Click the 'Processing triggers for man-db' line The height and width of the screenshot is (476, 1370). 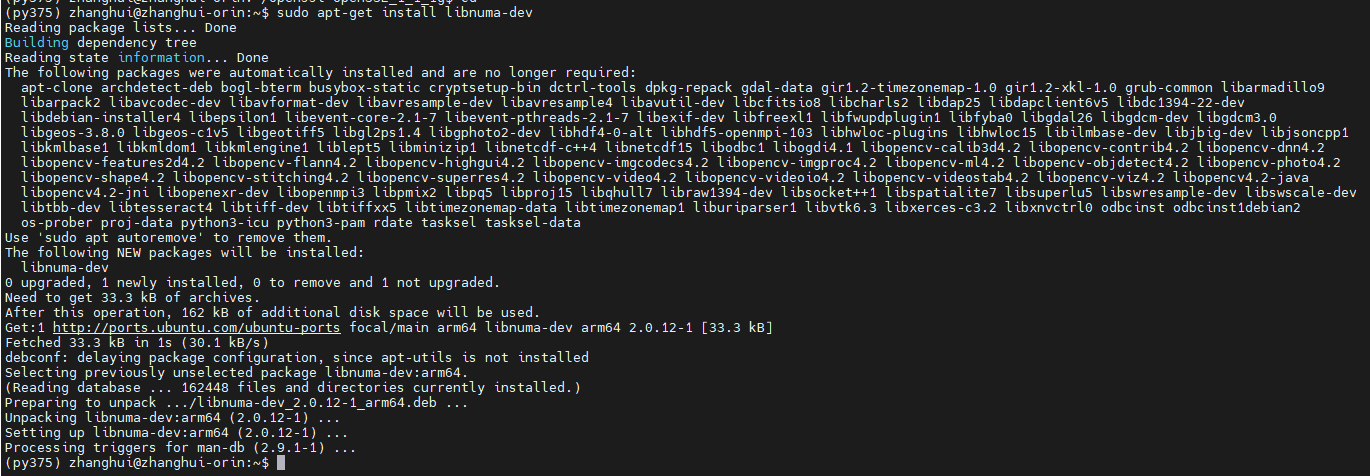pos(180,448)
